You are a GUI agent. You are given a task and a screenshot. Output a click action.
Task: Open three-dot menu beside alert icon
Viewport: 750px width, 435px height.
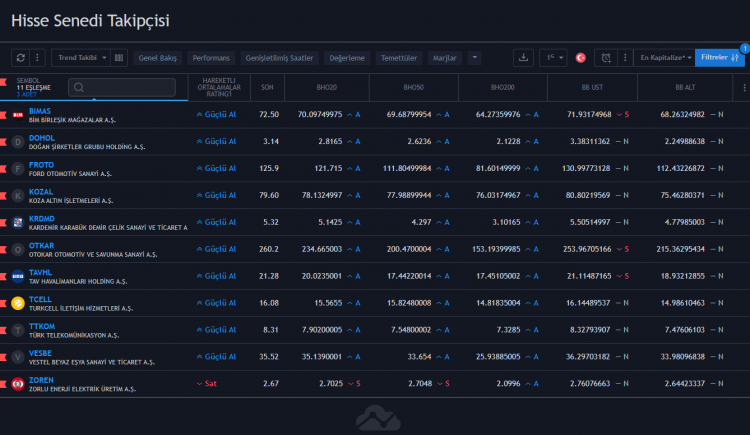[x=625, y=58]
